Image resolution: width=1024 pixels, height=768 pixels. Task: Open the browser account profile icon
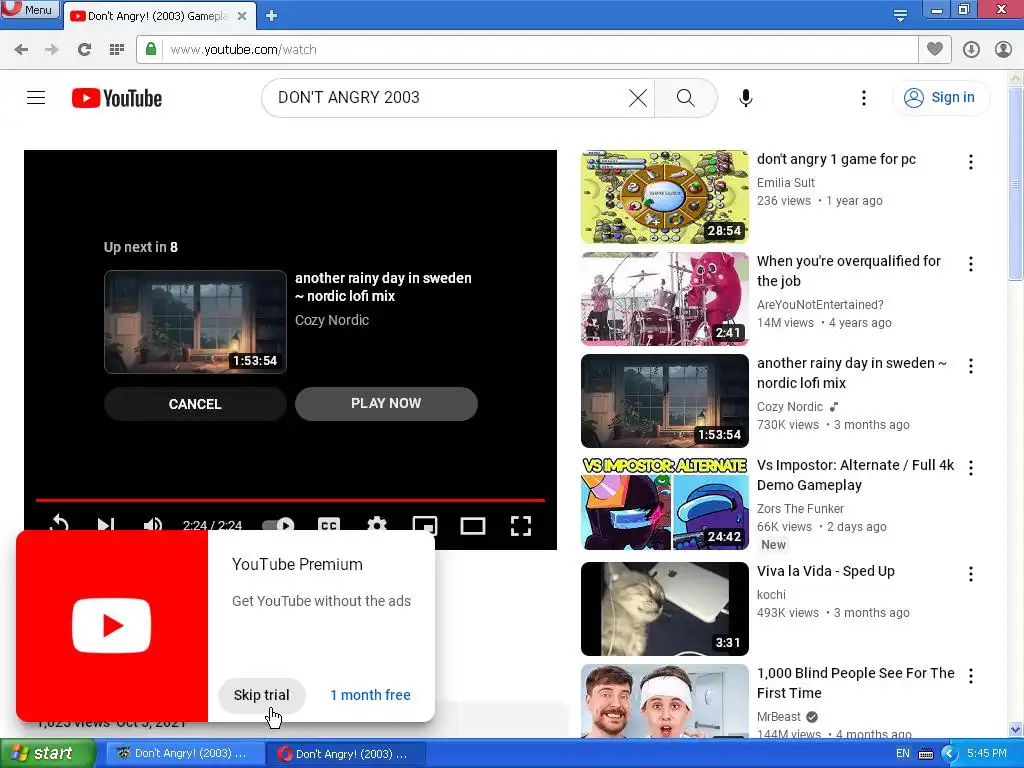(1003, 50)
